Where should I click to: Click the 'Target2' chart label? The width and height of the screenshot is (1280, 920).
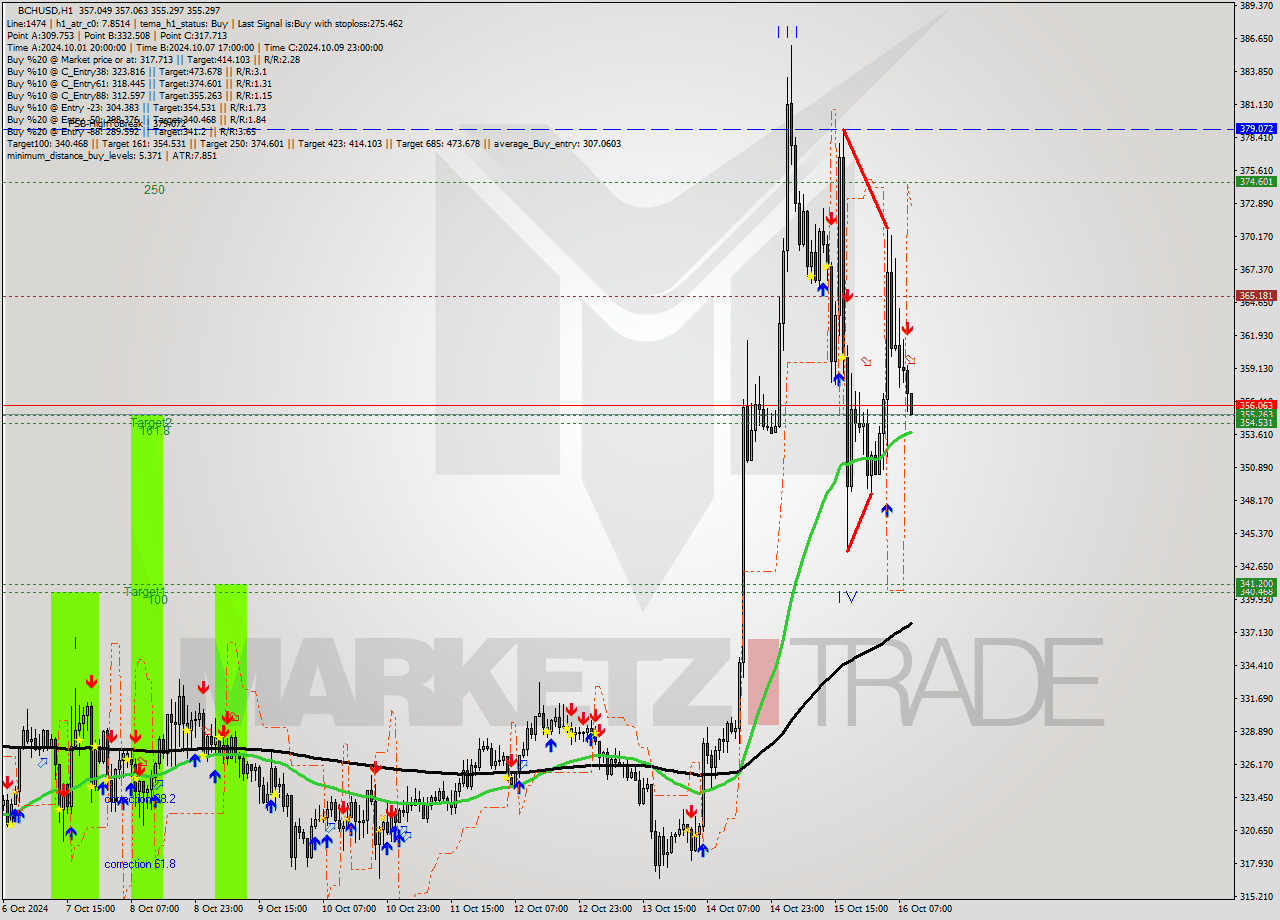click(151, 422)
